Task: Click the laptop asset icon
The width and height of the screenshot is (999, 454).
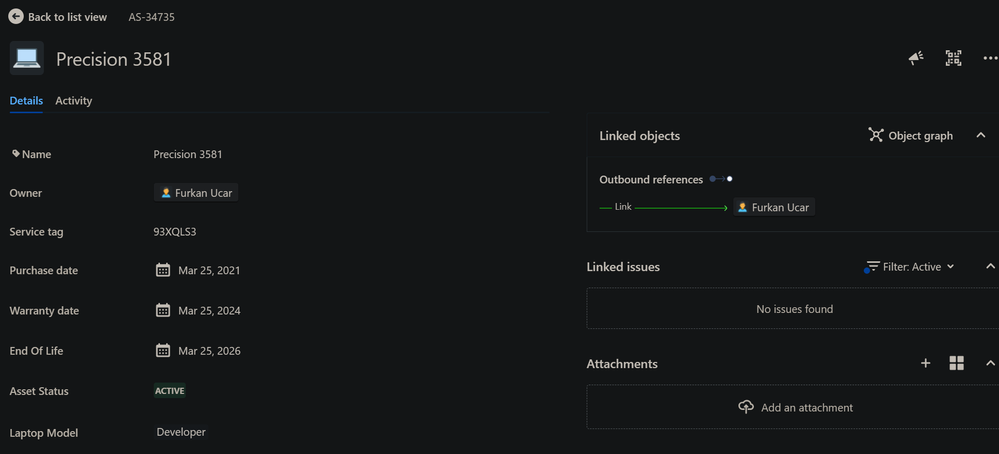Action: (27, 58)
